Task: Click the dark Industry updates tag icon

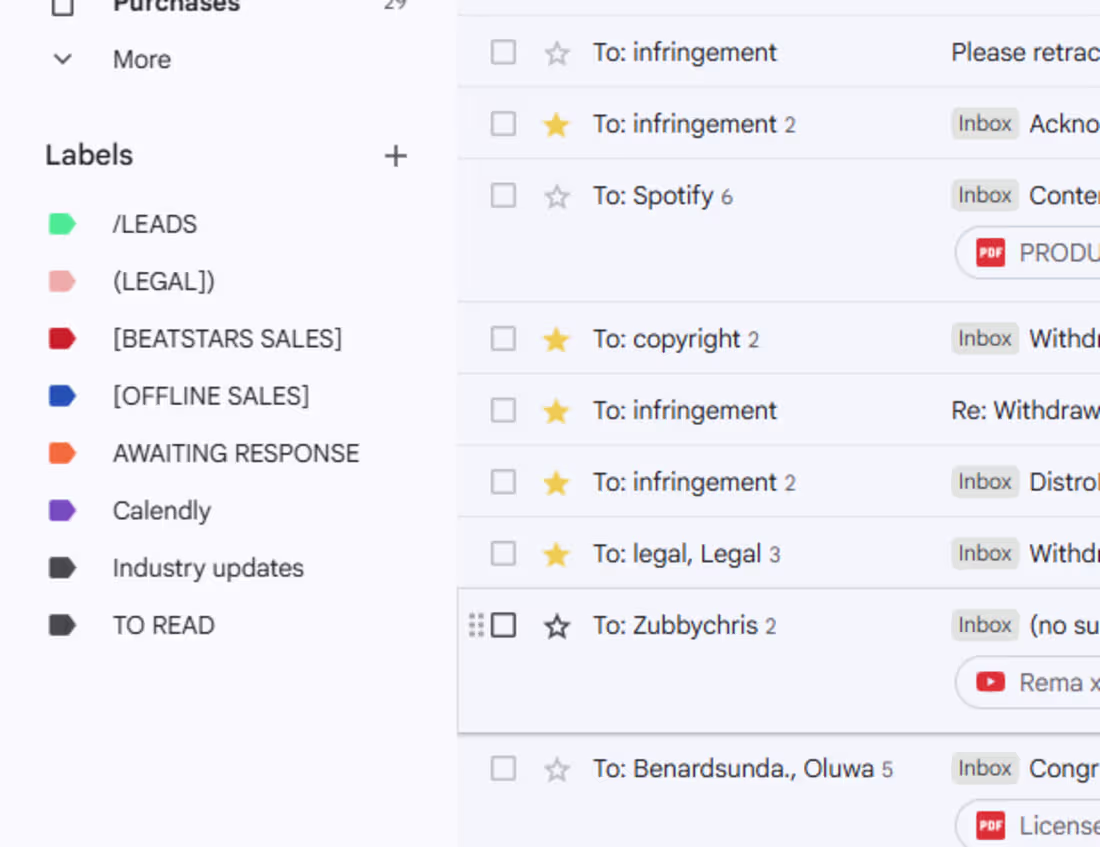Action: 62,568
